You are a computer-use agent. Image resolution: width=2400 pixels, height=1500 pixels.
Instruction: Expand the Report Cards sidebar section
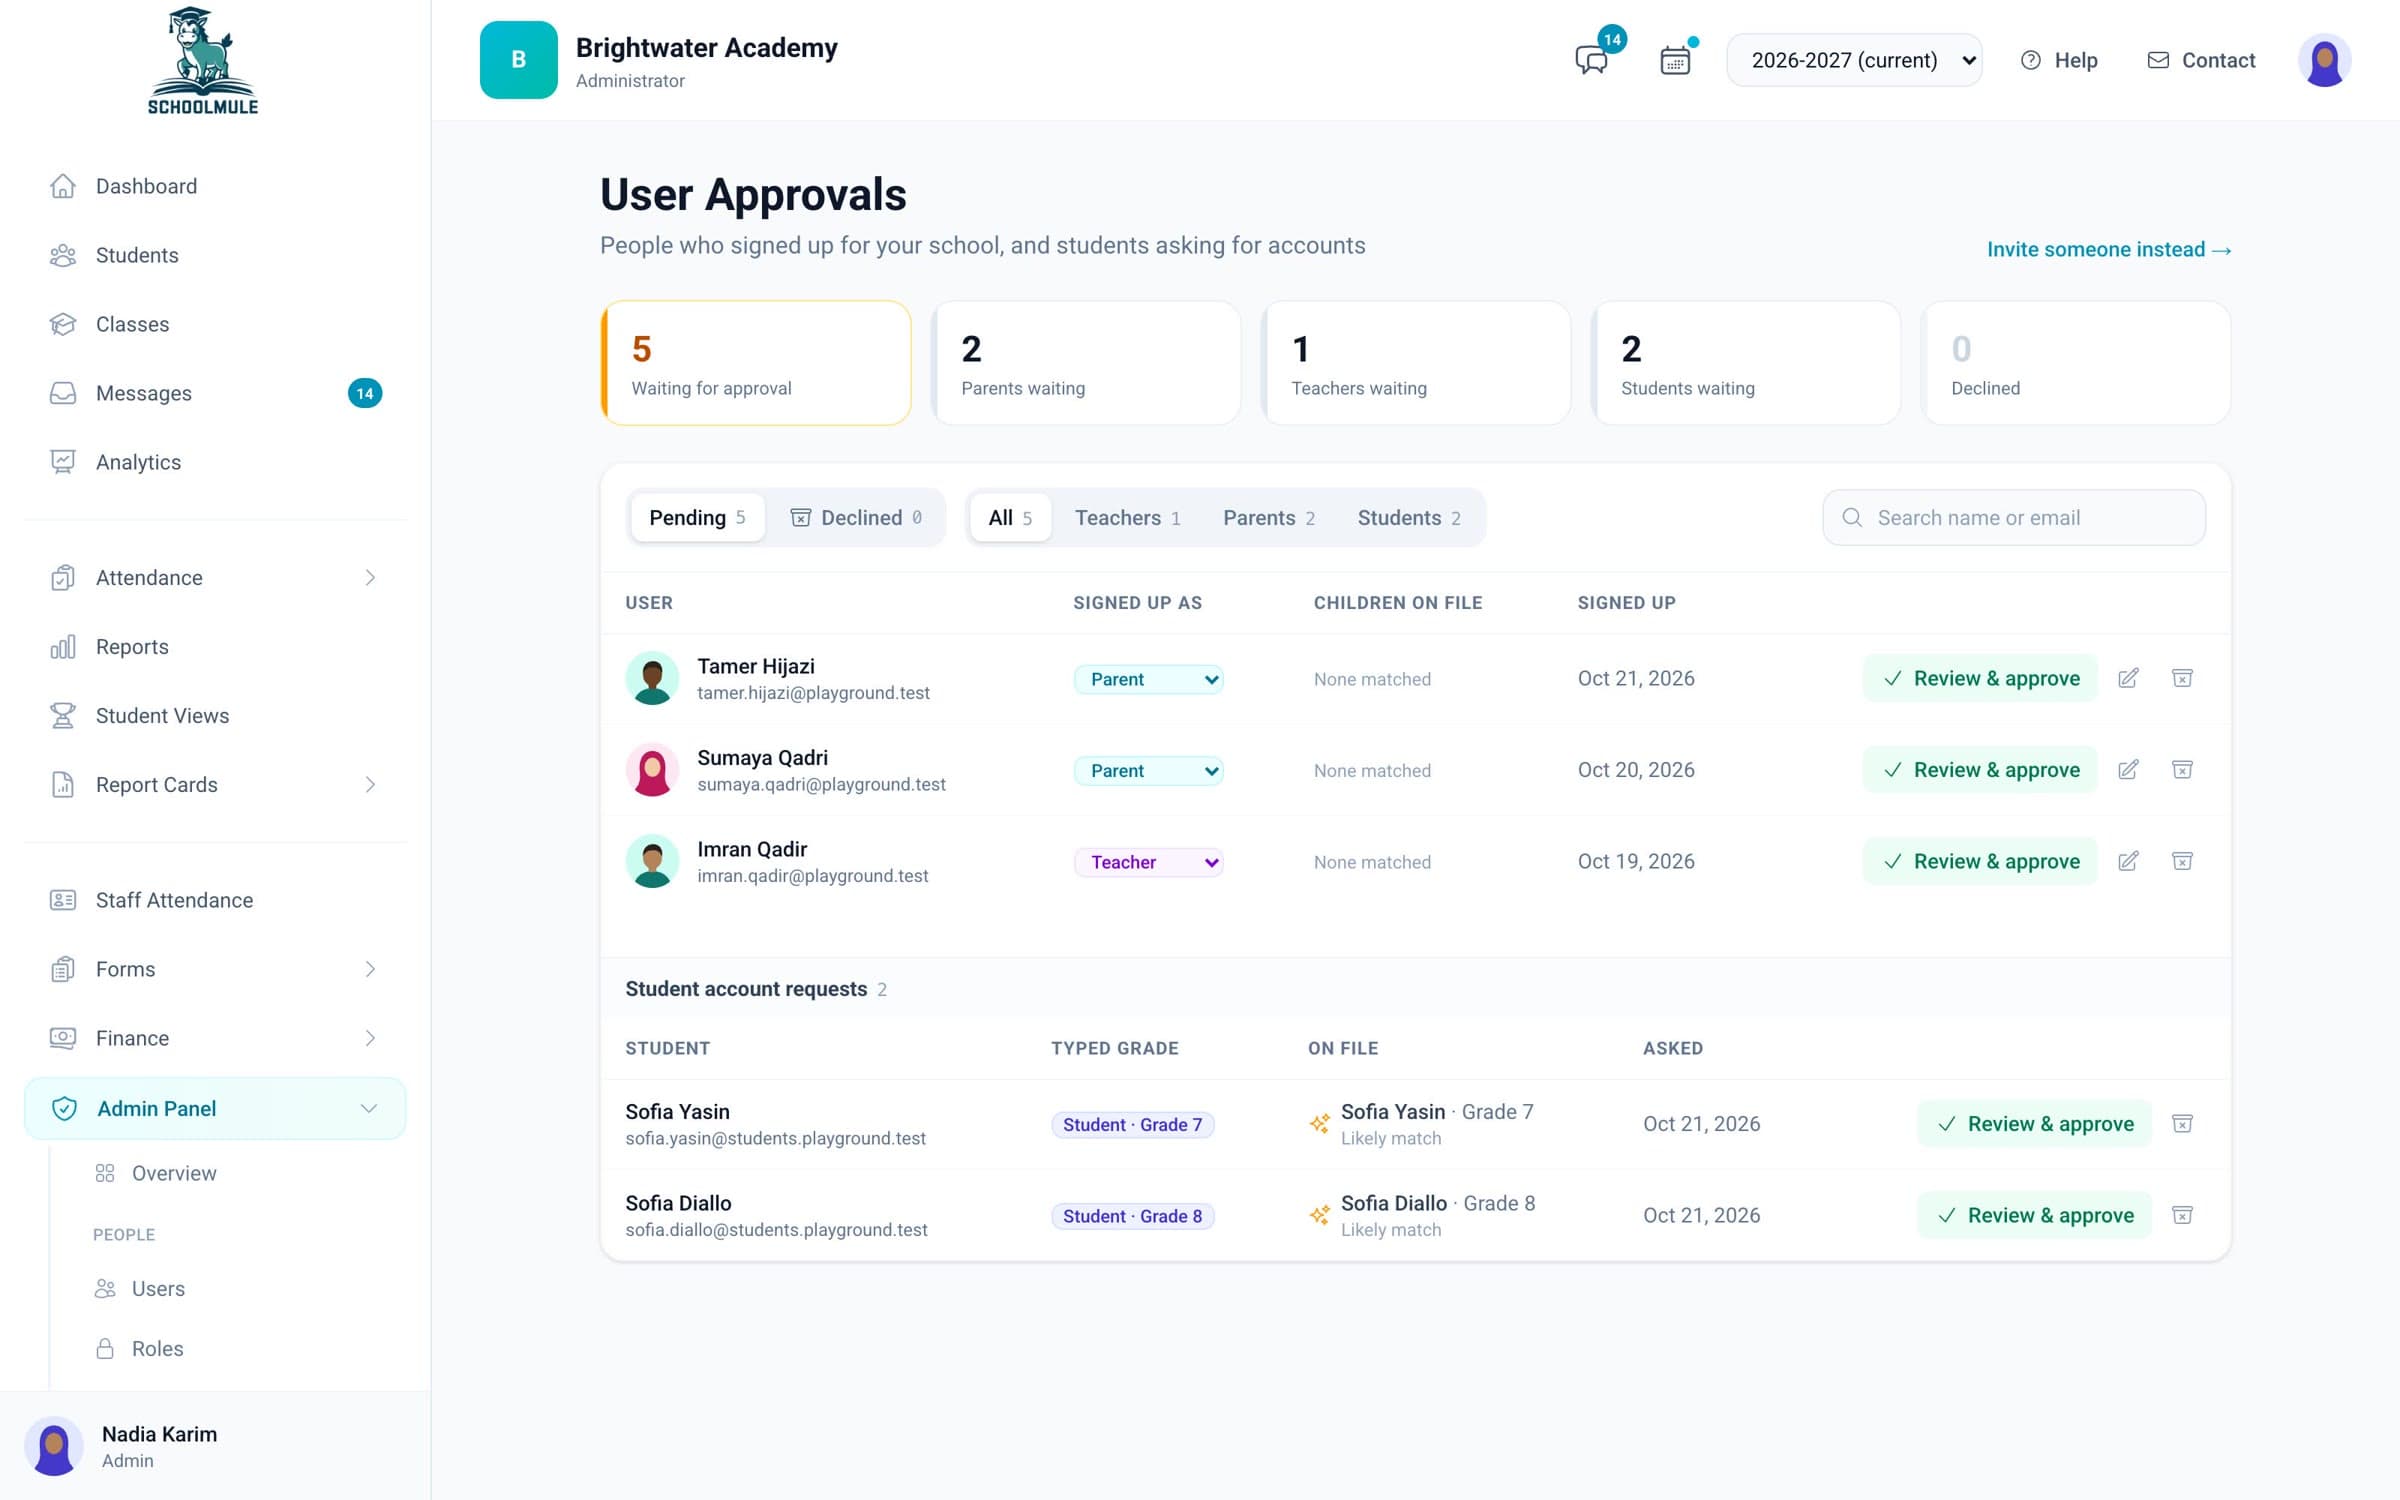215,785
